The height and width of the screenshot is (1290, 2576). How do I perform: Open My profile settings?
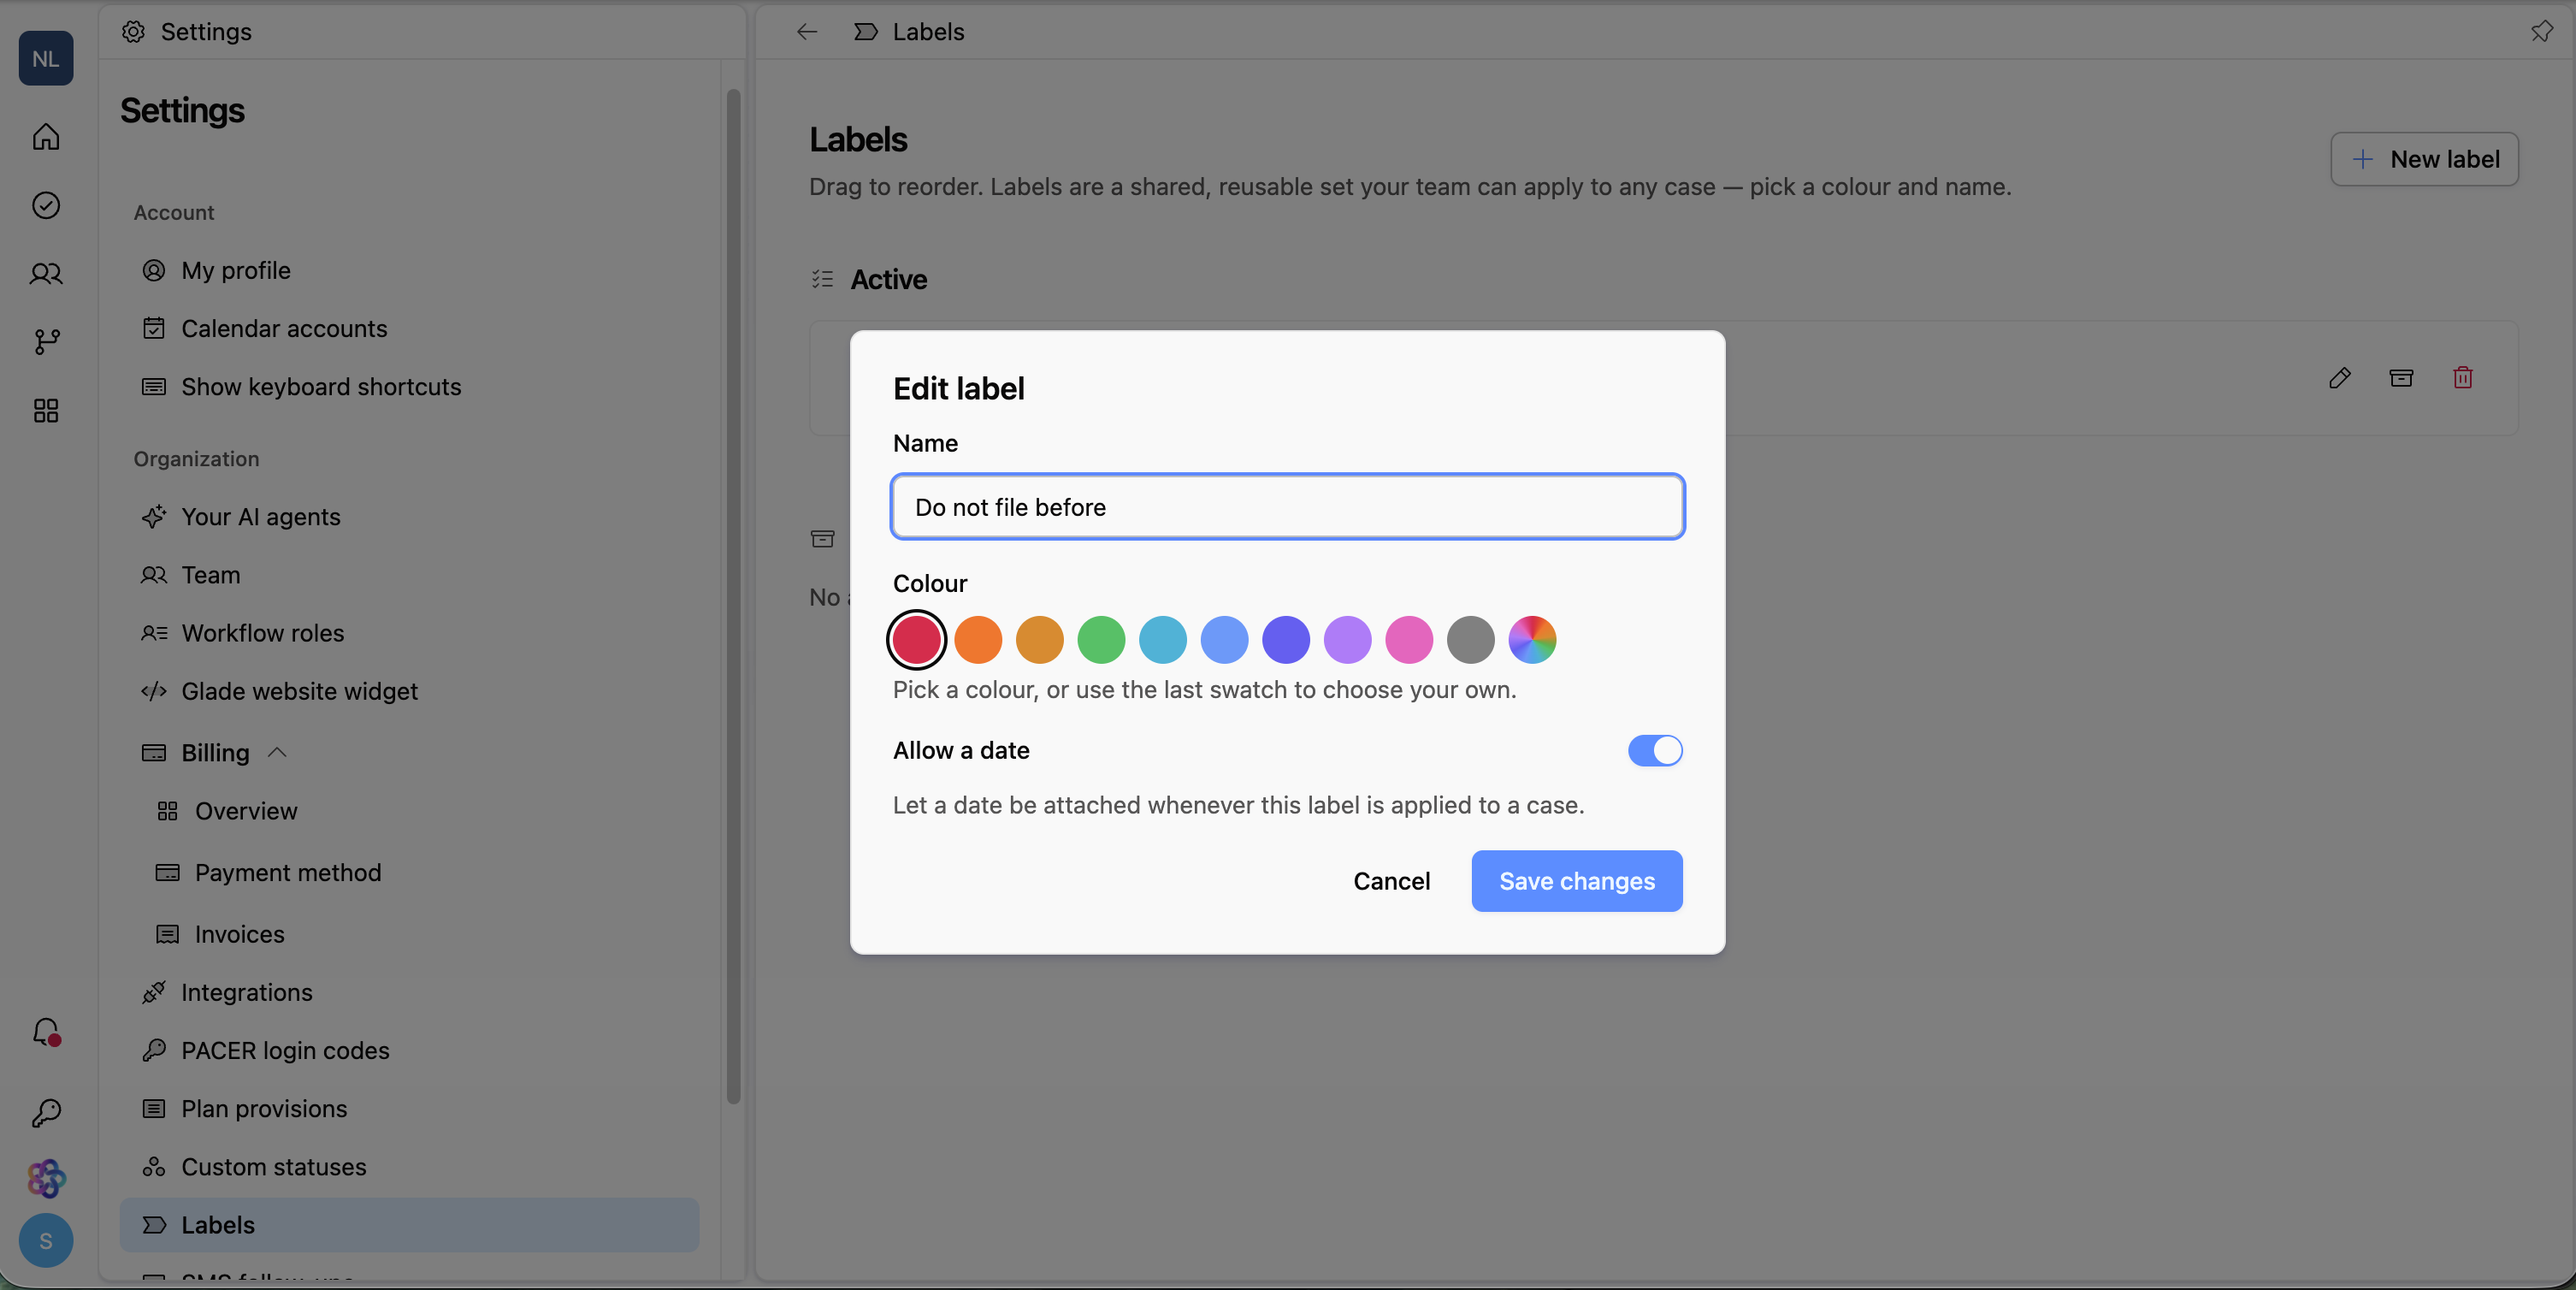click(410, 270)
